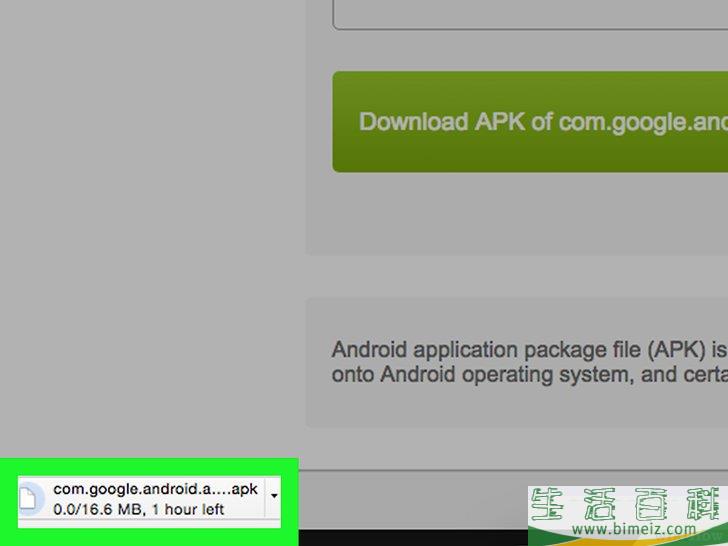Click the green Download APK button
The image size is (728, 546).
pyautogui.click(x=530, y=122)
